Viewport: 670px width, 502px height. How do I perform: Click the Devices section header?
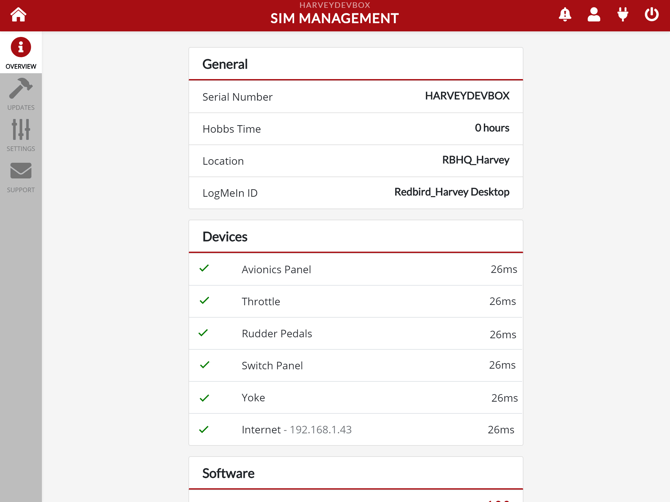(x=225, y=237)
